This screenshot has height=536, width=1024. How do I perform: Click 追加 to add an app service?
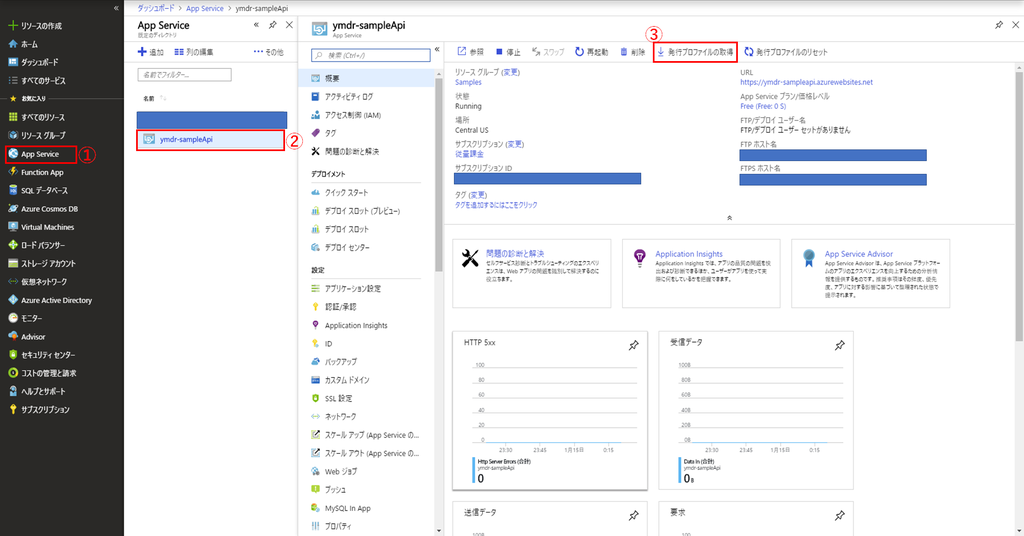pos(151,52)
